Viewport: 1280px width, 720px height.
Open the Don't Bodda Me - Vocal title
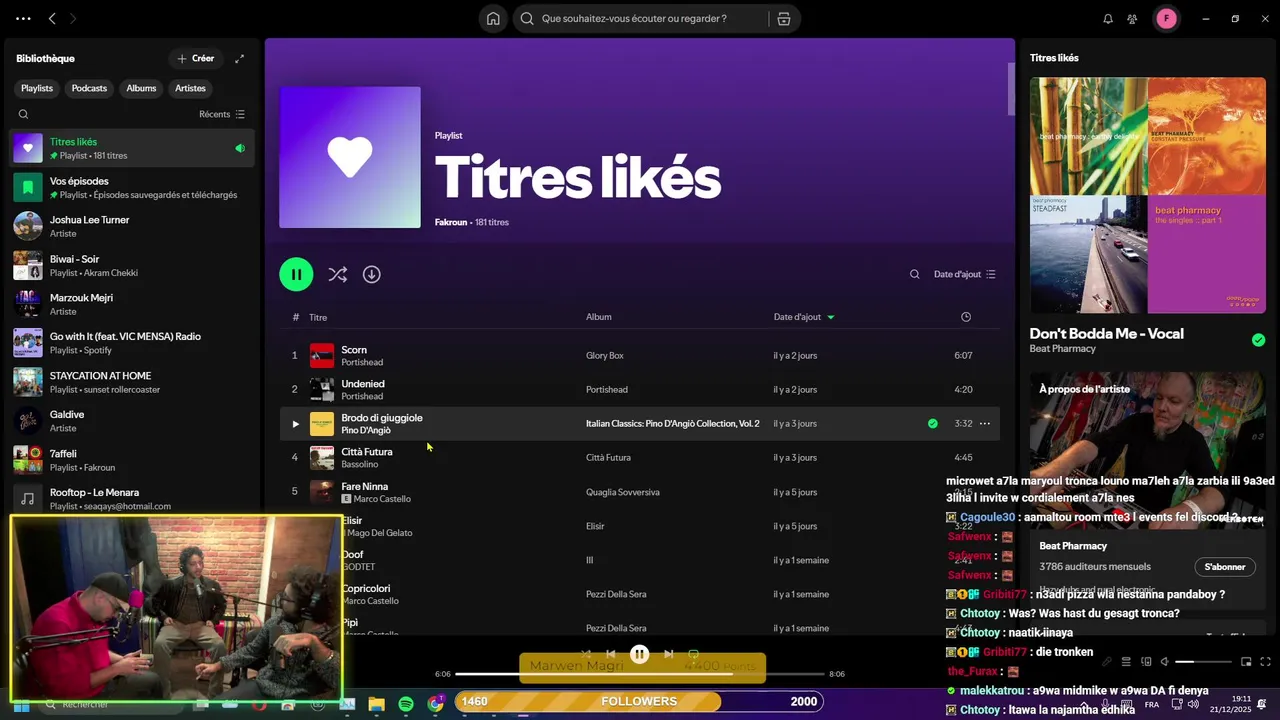1106,333
